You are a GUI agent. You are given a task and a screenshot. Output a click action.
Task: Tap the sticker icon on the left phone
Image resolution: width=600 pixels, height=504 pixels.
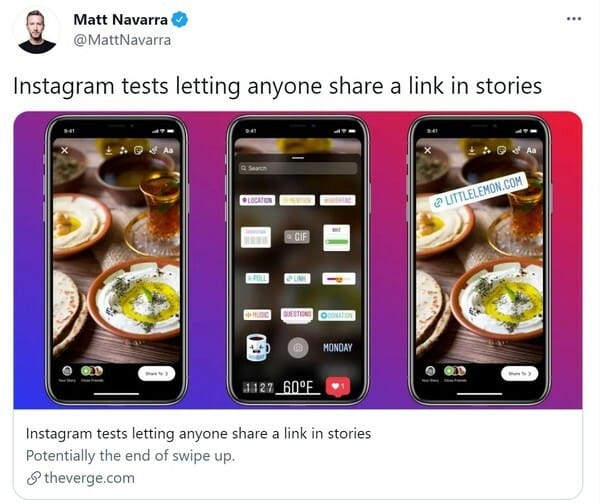pyautogui.click(x=138, y=150)
